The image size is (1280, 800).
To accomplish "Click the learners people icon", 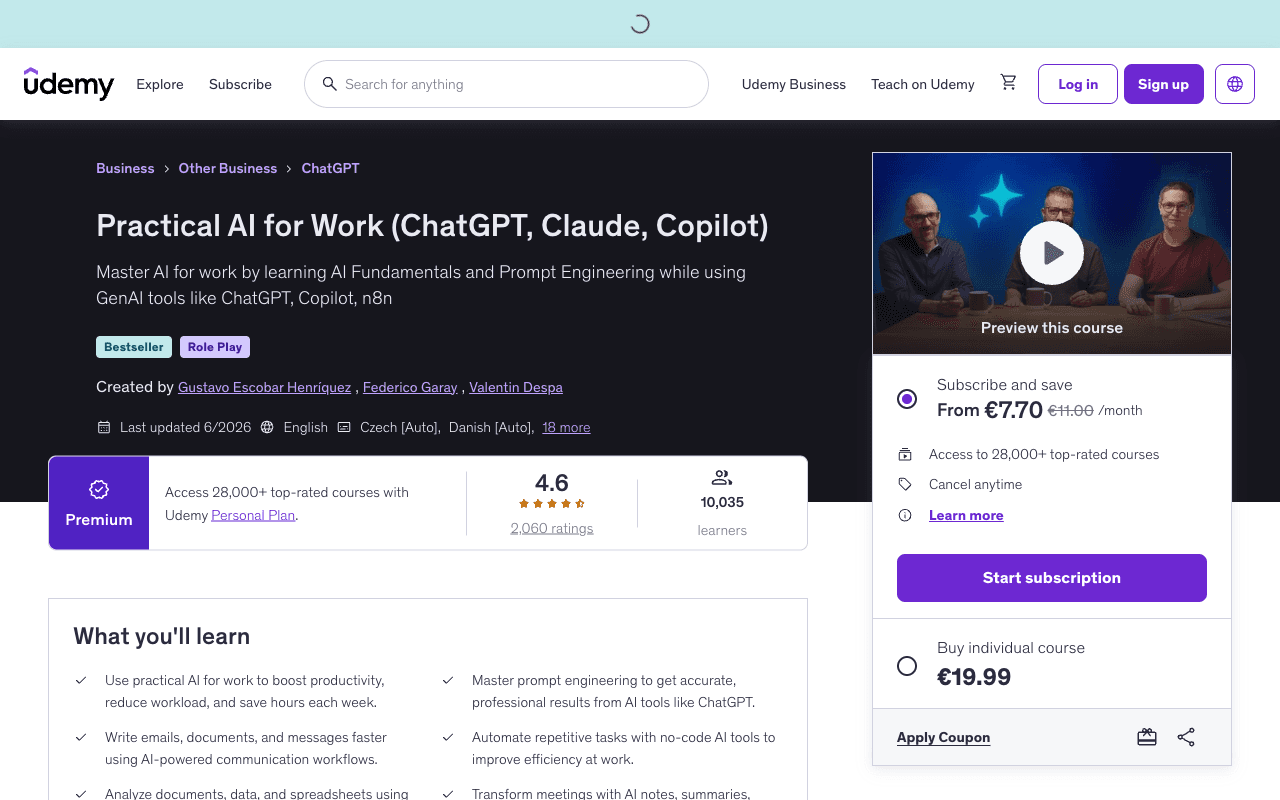I will point(722,478).
